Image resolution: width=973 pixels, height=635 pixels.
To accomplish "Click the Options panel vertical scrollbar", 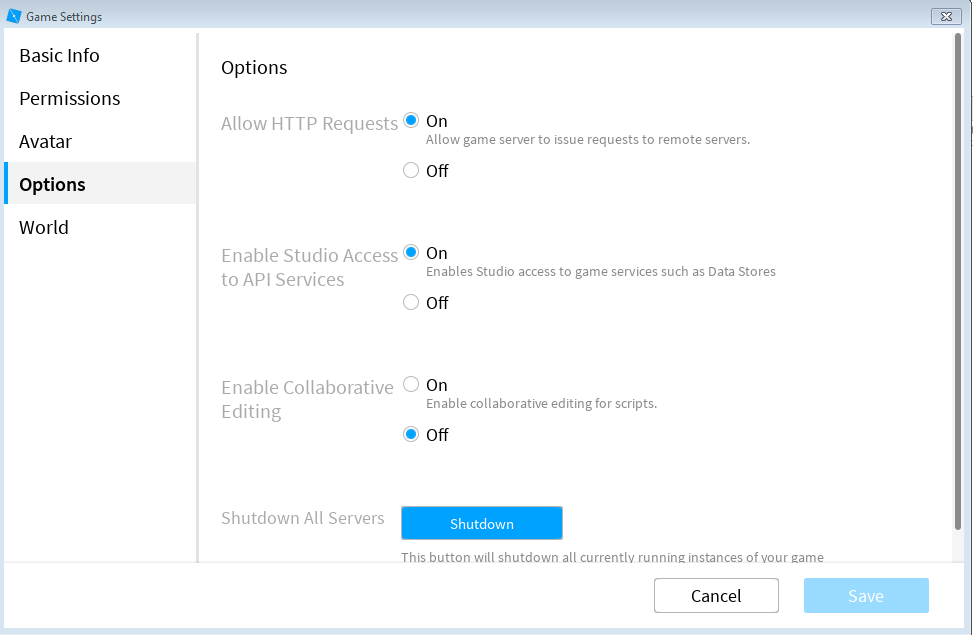I will (x=958, y=280).
